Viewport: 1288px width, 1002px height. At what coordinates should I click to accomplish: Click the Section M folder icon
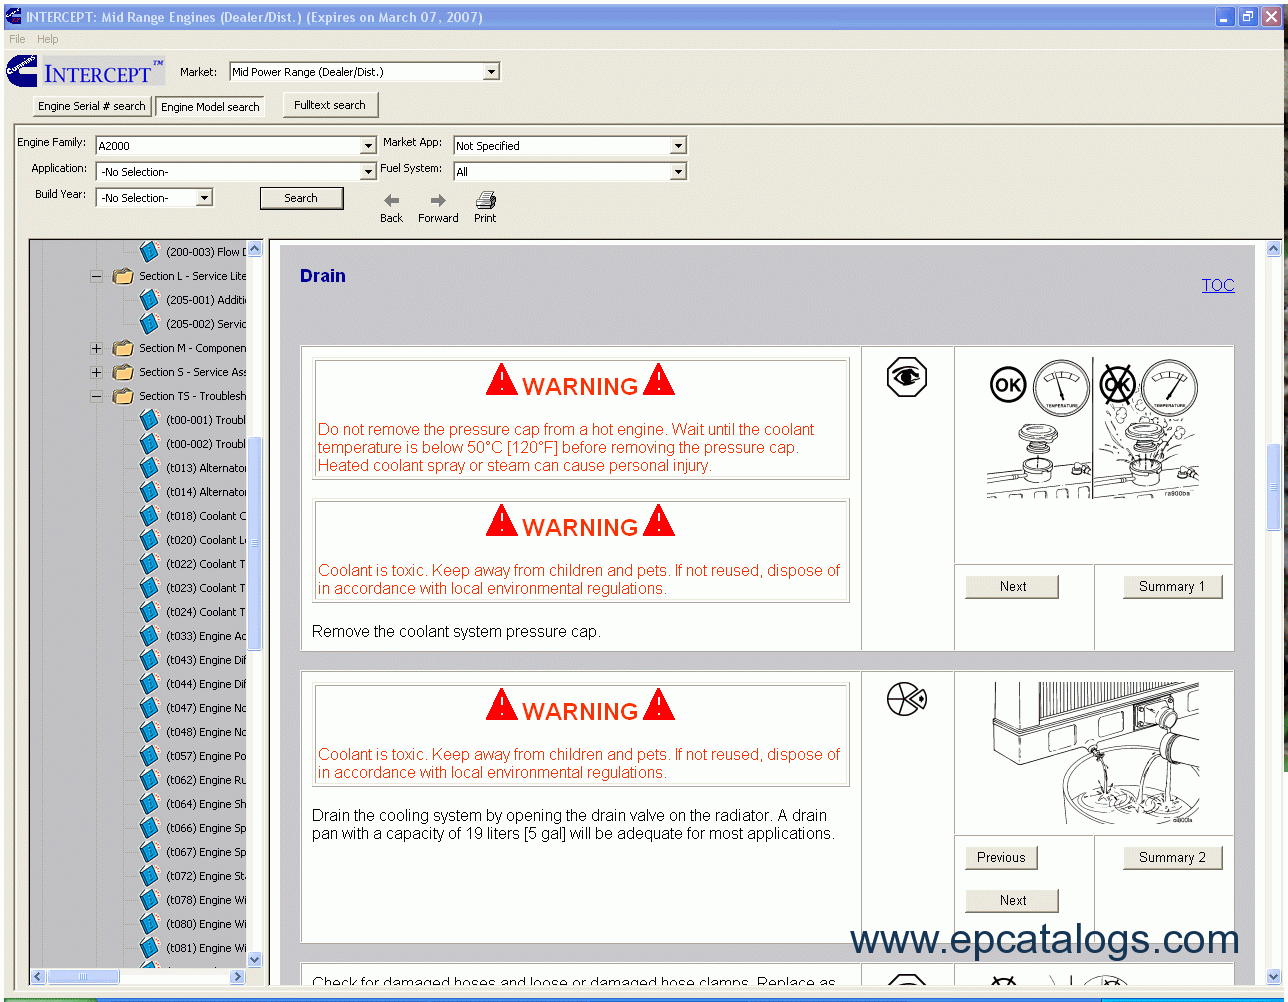pyautogui.click(x=123, y=348)
